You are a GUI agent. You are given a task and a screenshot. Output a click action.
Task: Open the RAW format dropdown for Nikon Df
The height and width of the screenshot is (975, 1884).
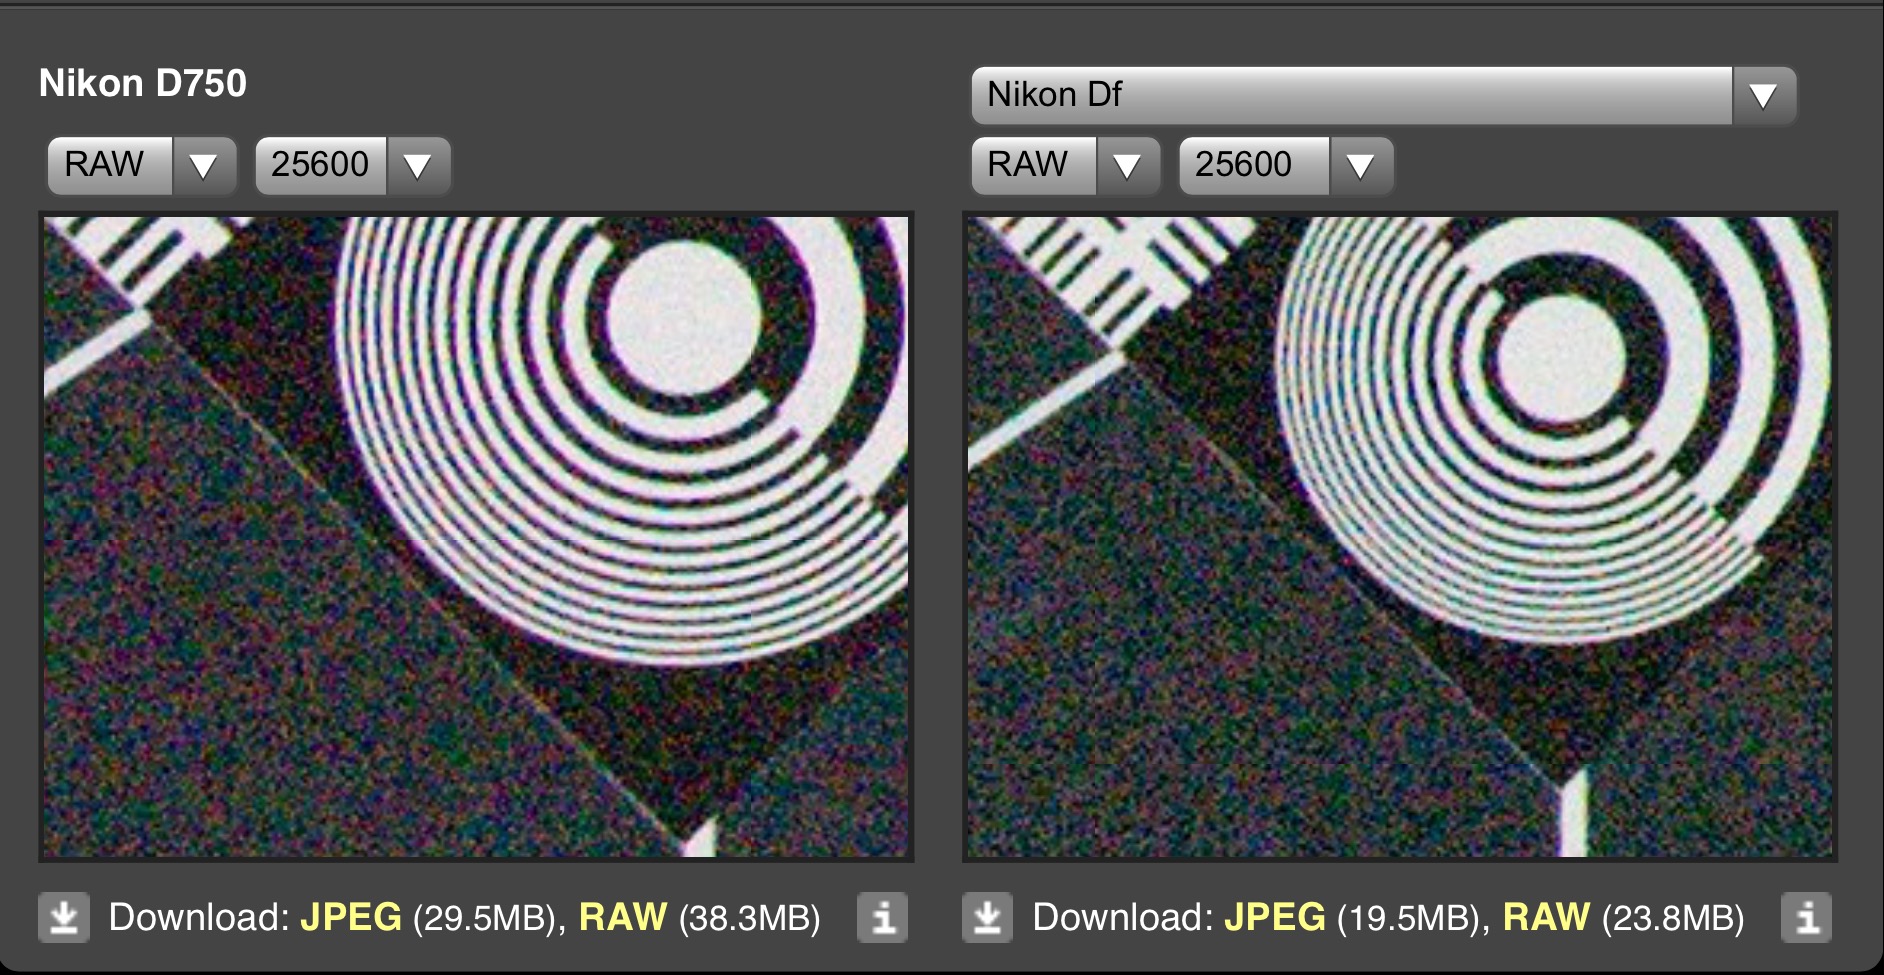pos(1064,165)
